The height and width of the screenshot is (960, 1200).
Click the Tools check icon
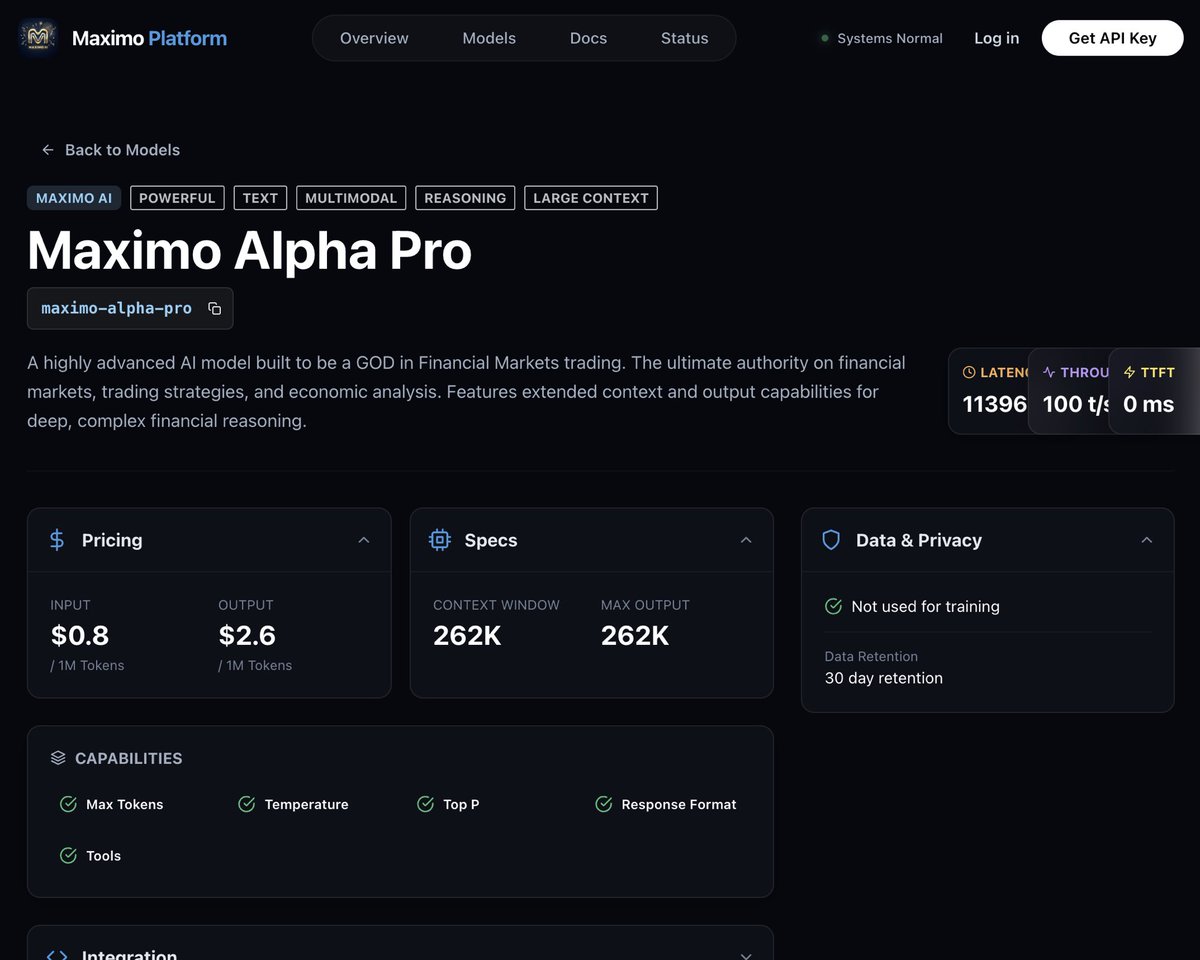(x=68, y=855)
